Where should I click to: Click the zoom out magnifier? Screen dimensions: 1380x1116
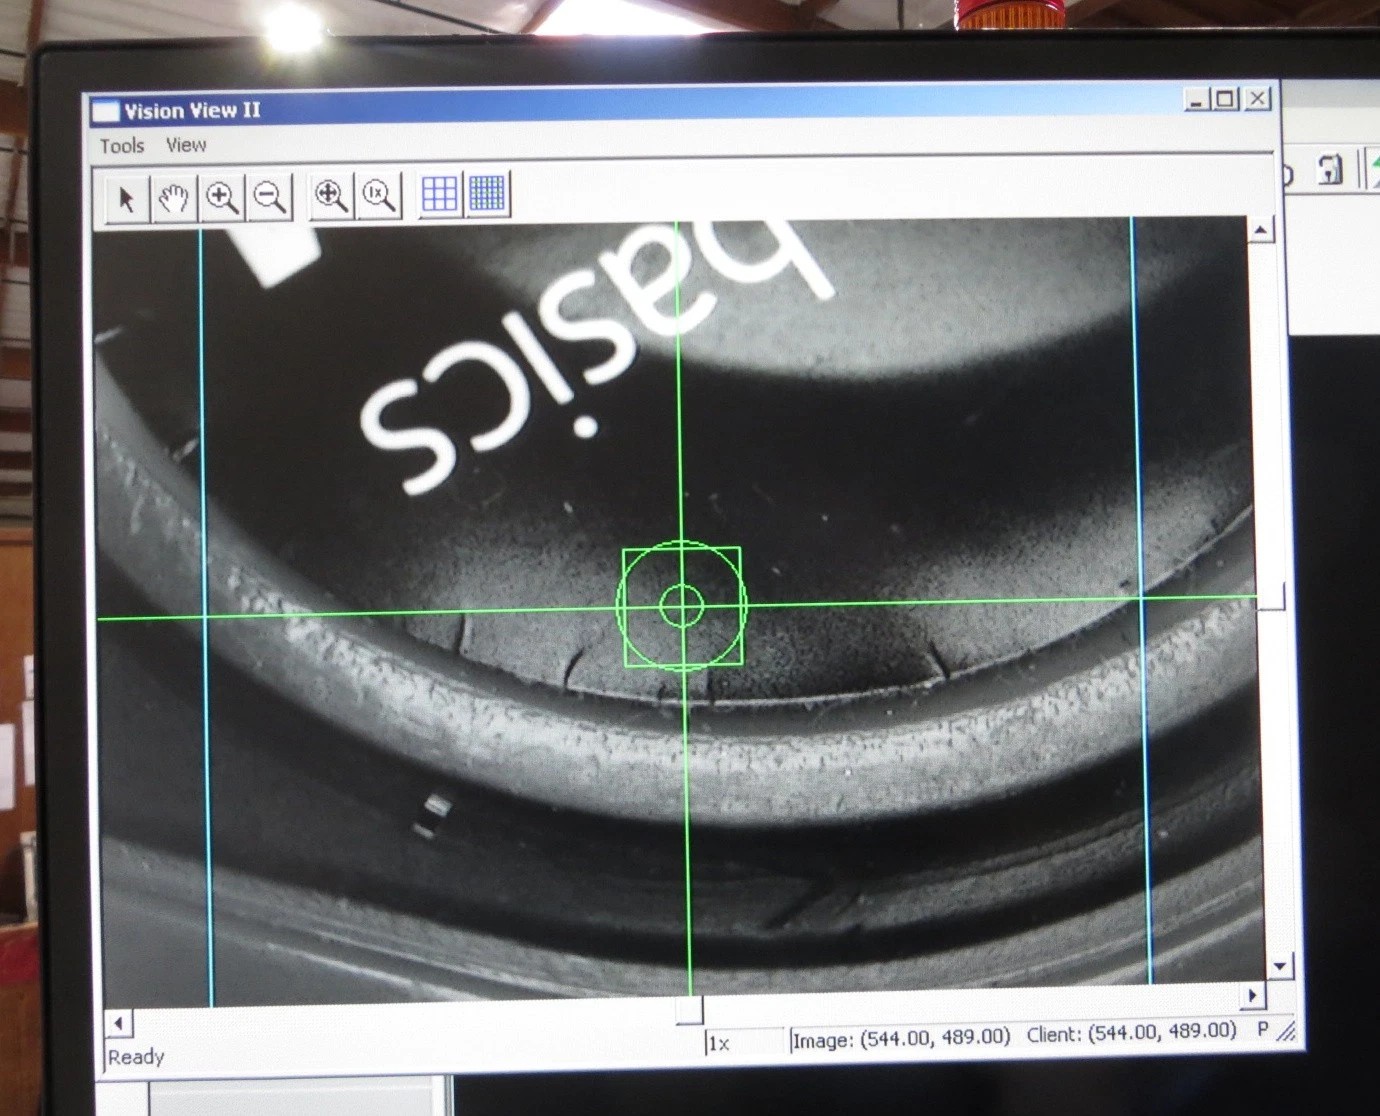[269, 196]
